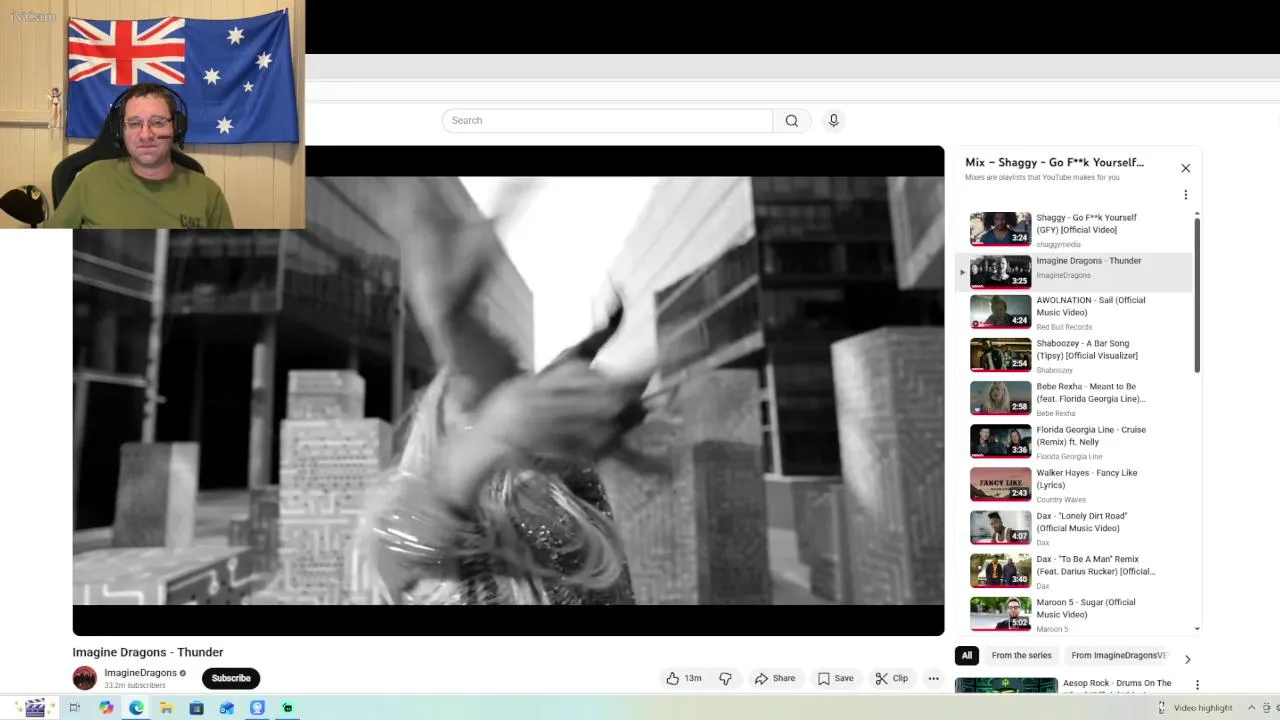Show more filter chips with right chevron
Image resolution: width=1280 pixels, height=720 pixels.
pos(1187,659)
